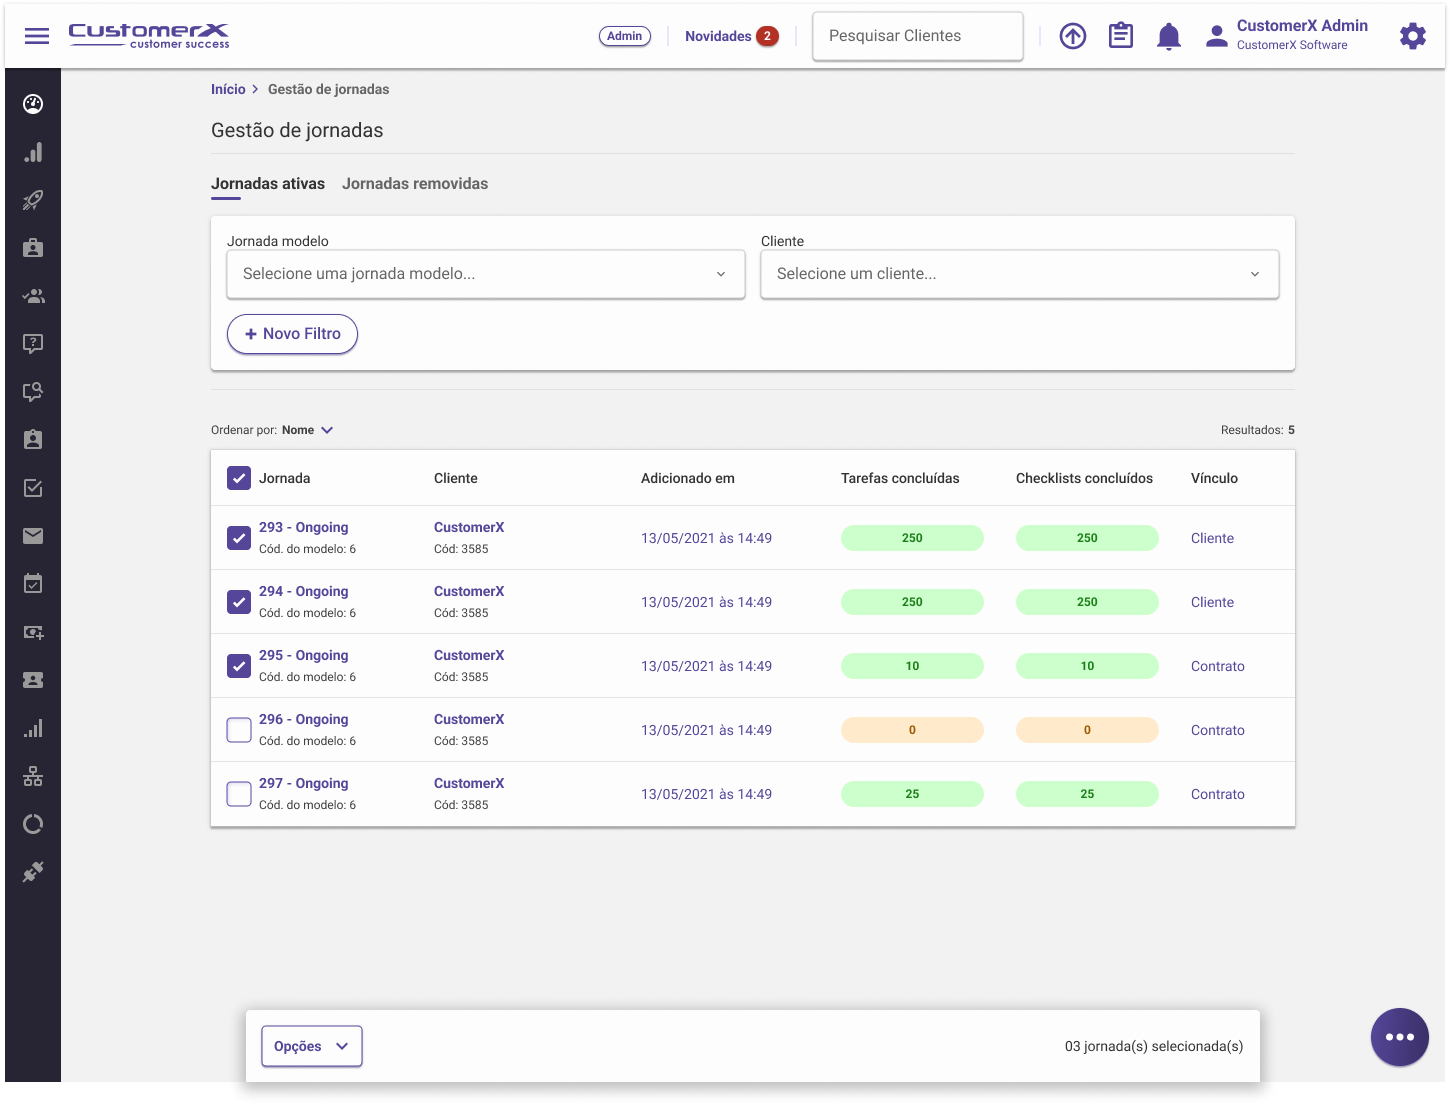Open the Novidades menu item
The image size is (1450, 1106).
point(718,36)
